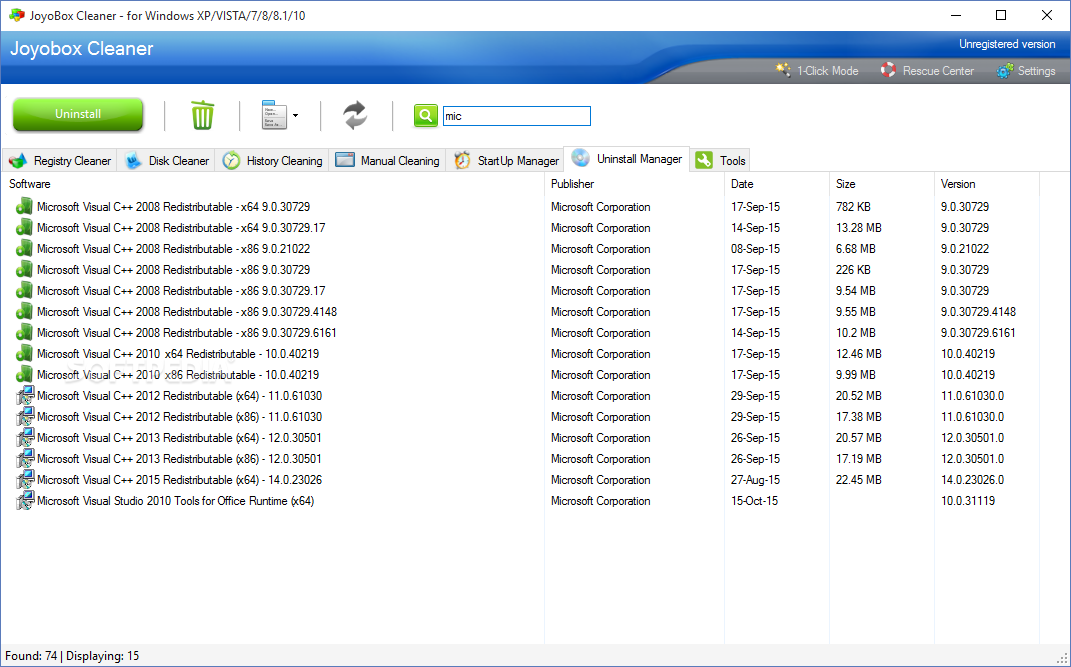Select Visual C++ 2013 Redistributable (x86) row
Image resolution: width=1071 pixels, height=667 pixels.
coord(519,459)
